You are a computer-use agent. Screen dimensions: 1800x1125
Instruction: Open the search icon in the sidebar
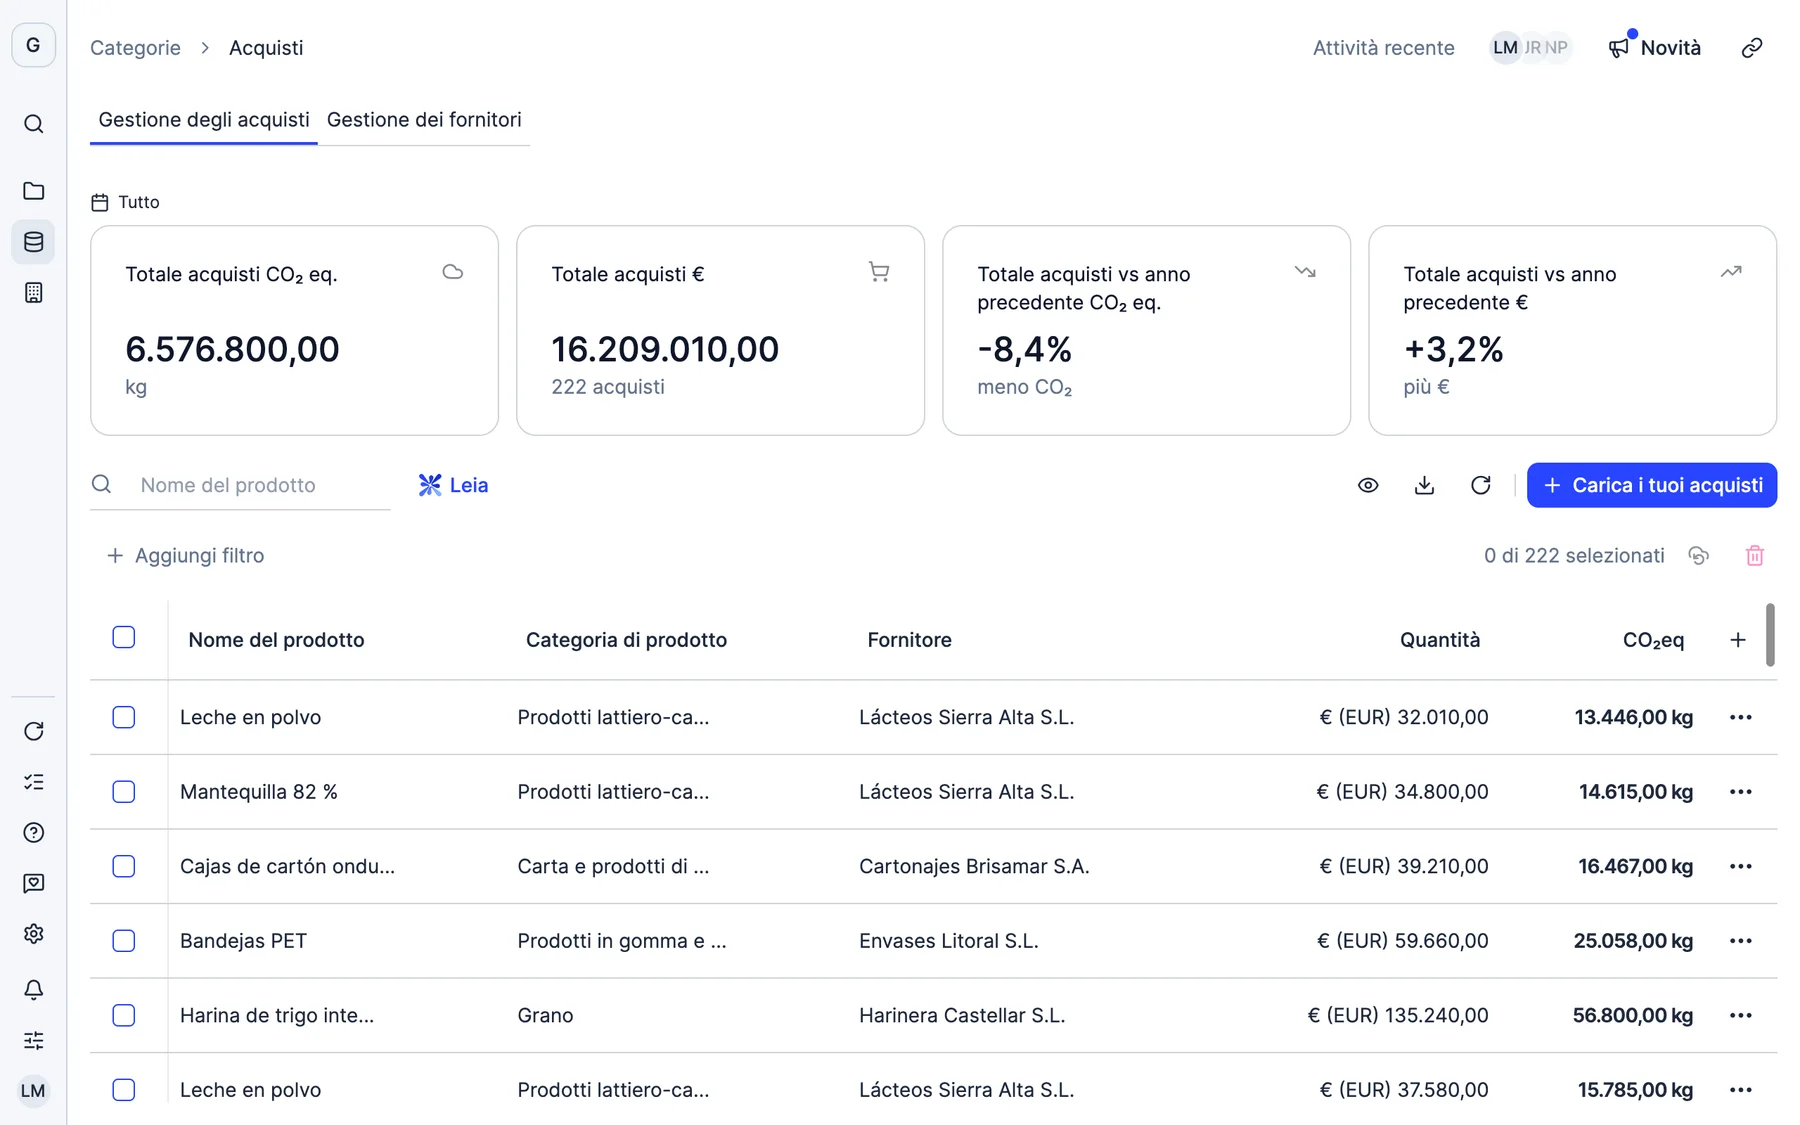point(33,124)
